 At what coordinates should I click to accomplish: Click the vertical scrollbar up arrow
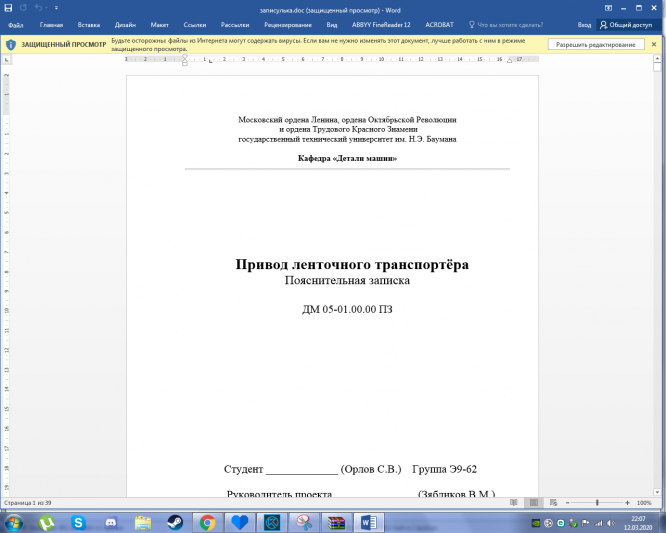click(657, 59)
